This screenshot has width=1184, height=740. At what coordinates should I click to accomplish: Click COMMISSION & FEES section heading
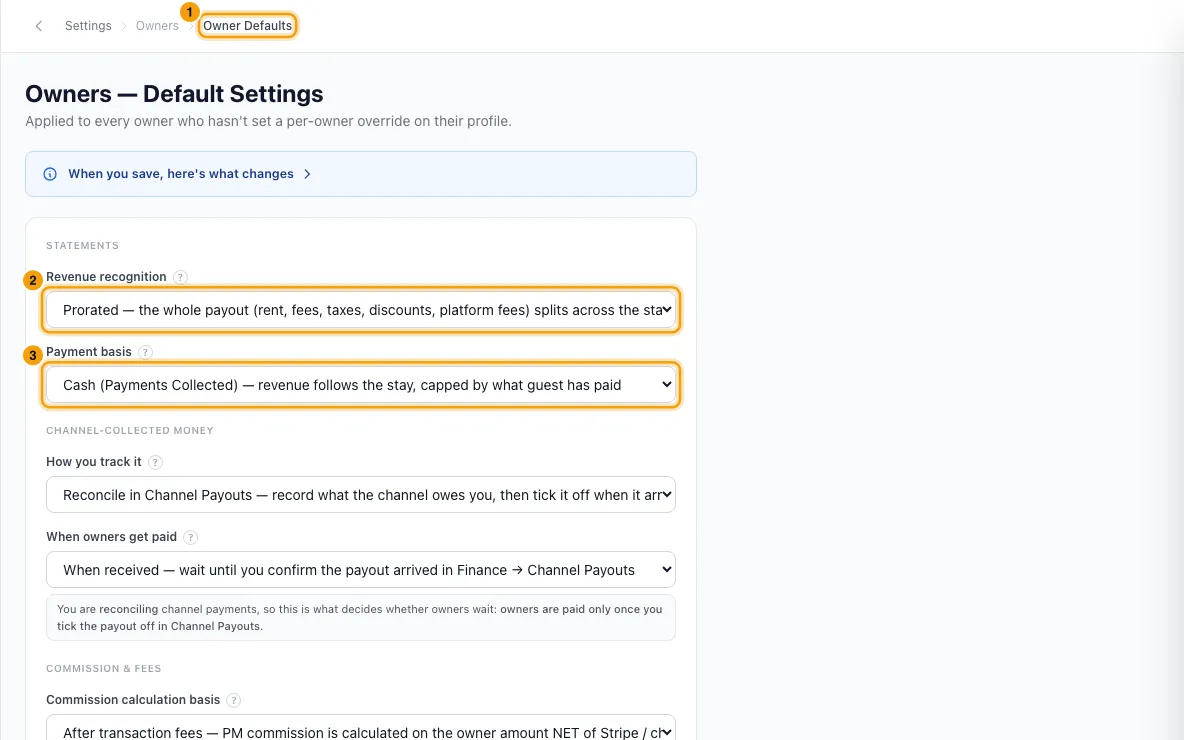103,668
